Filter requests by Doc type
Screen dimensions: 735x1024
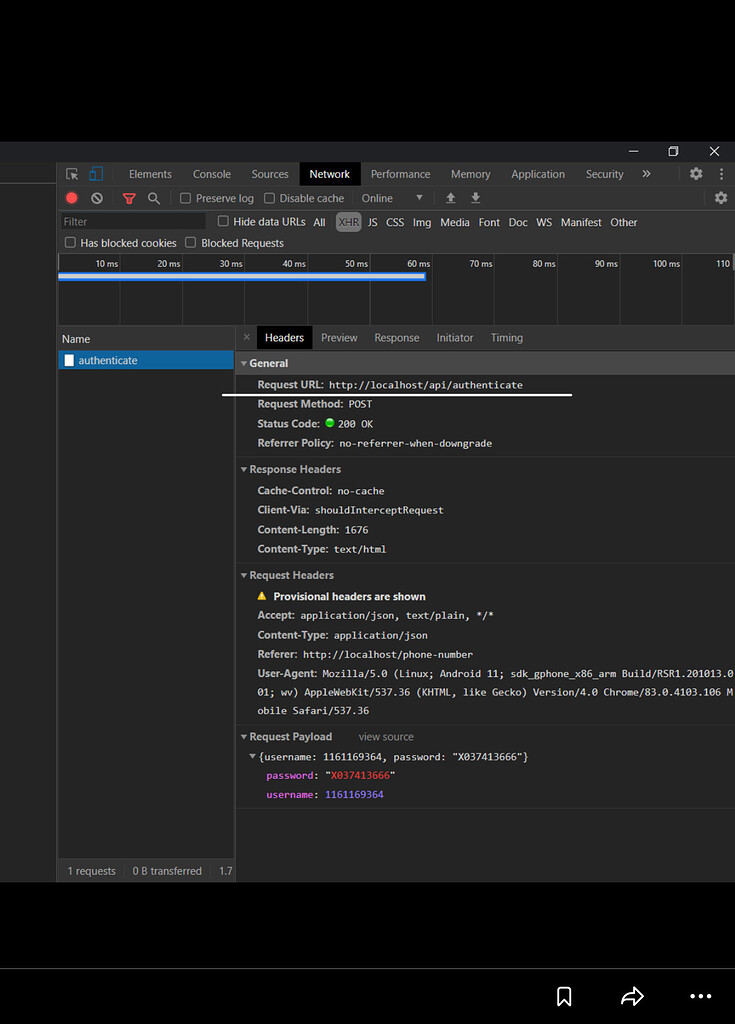(x=518, y=222)
